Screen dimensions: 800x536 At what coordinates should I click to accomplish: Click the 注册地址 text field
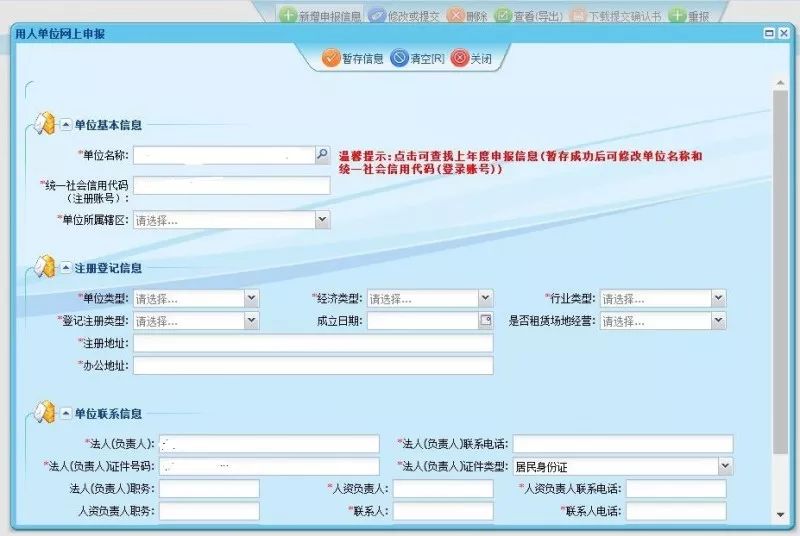click(x=313, y=343)
